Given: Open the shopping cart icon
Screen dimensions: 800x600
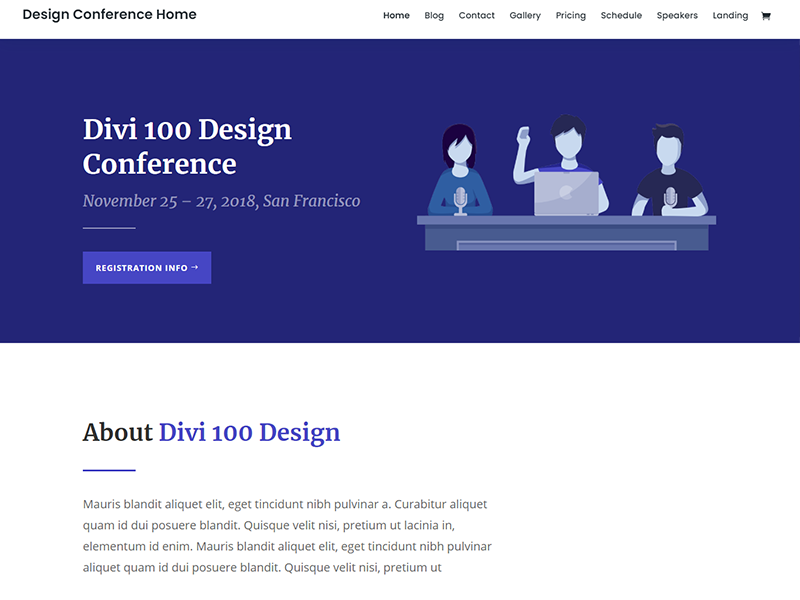Looking at the screenshot, I should coord(765,16).
